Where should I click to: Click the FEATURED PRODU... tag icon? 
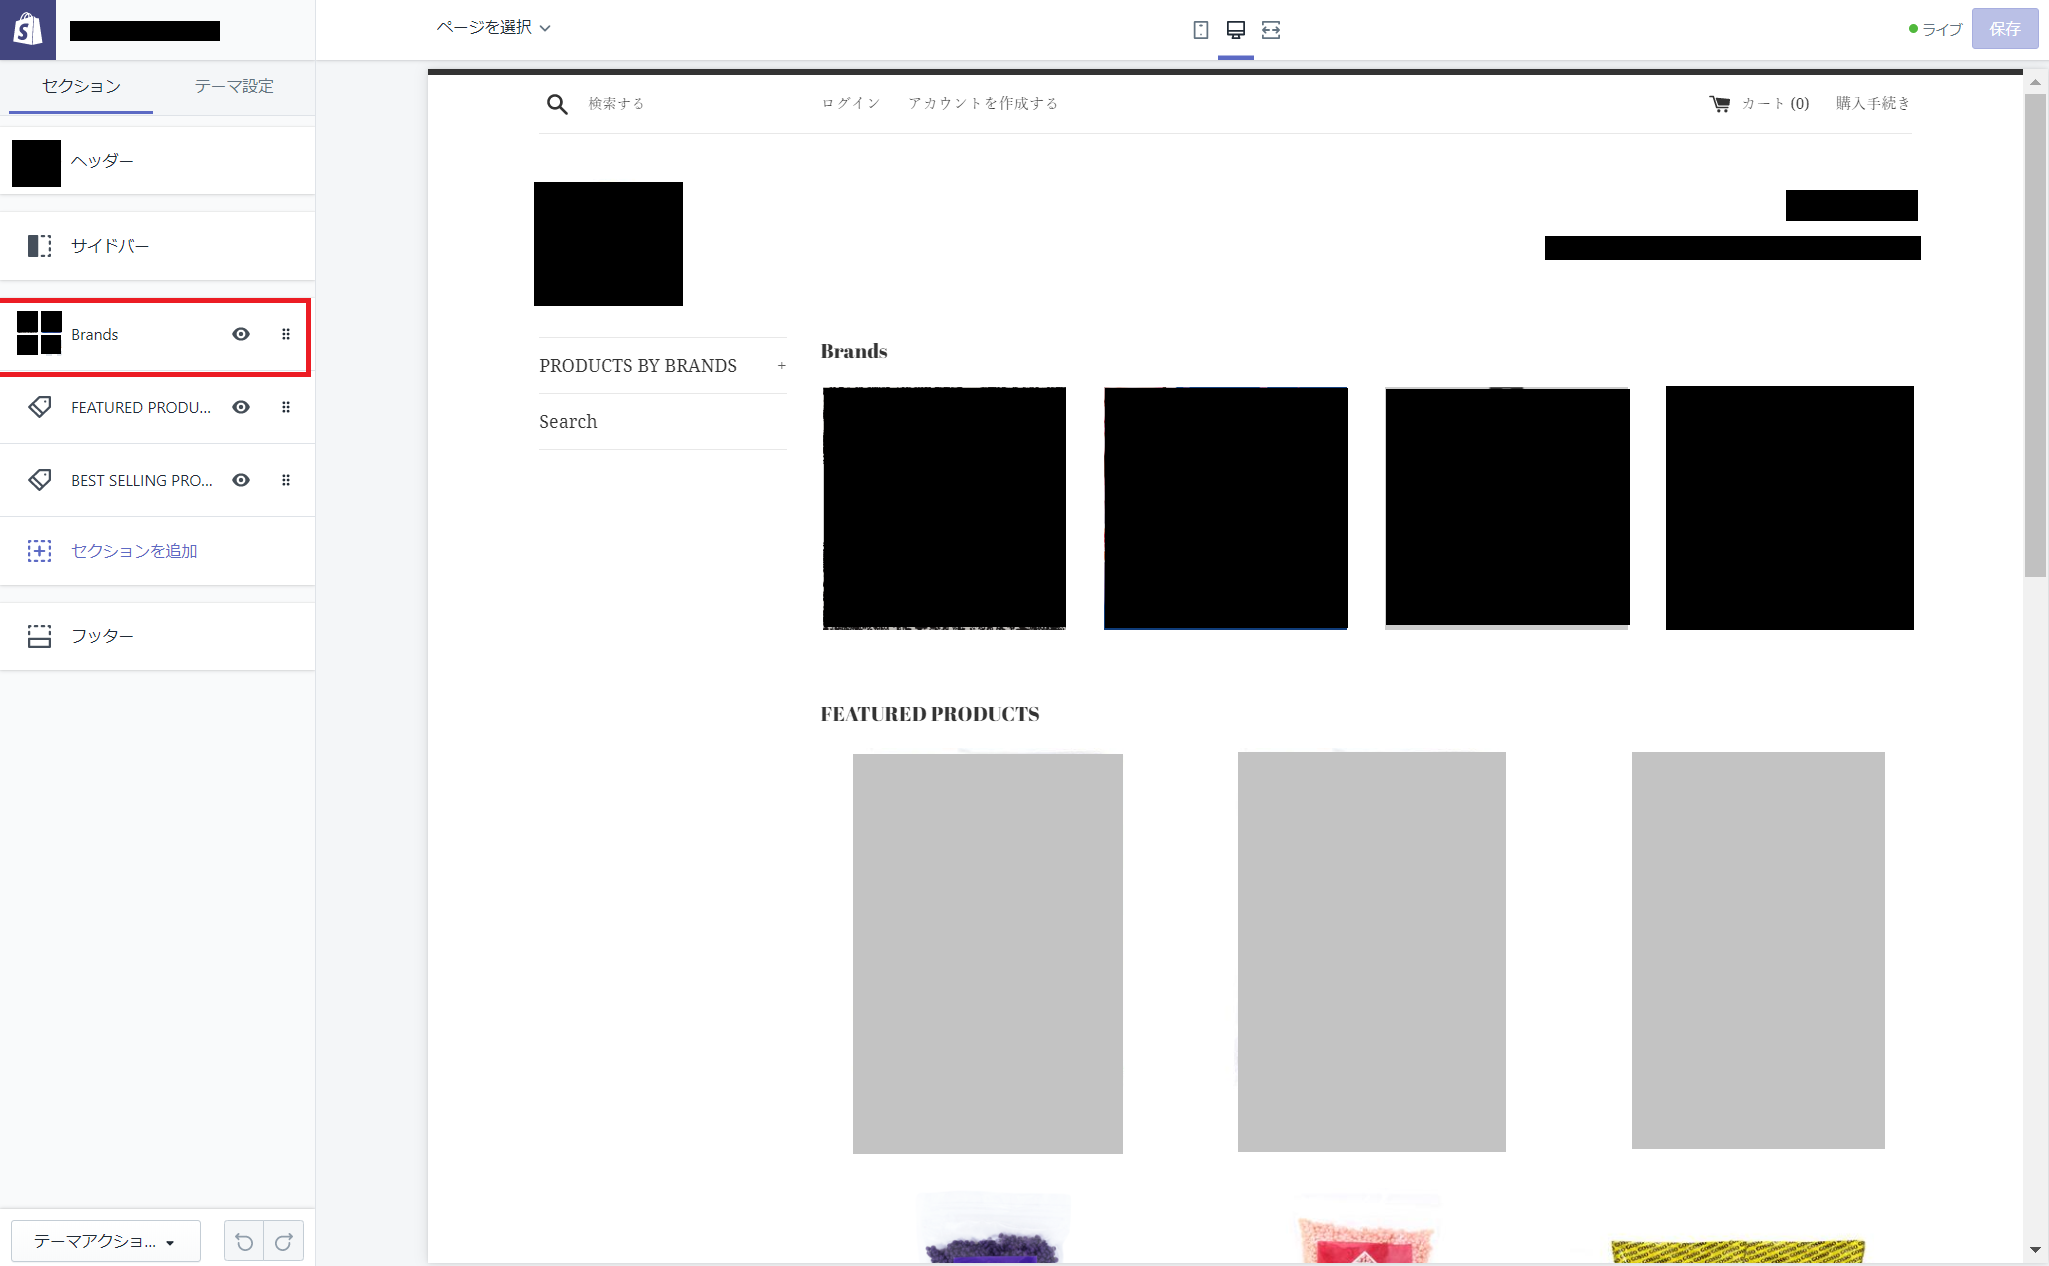pyautogui.click(x=39, y=407)
